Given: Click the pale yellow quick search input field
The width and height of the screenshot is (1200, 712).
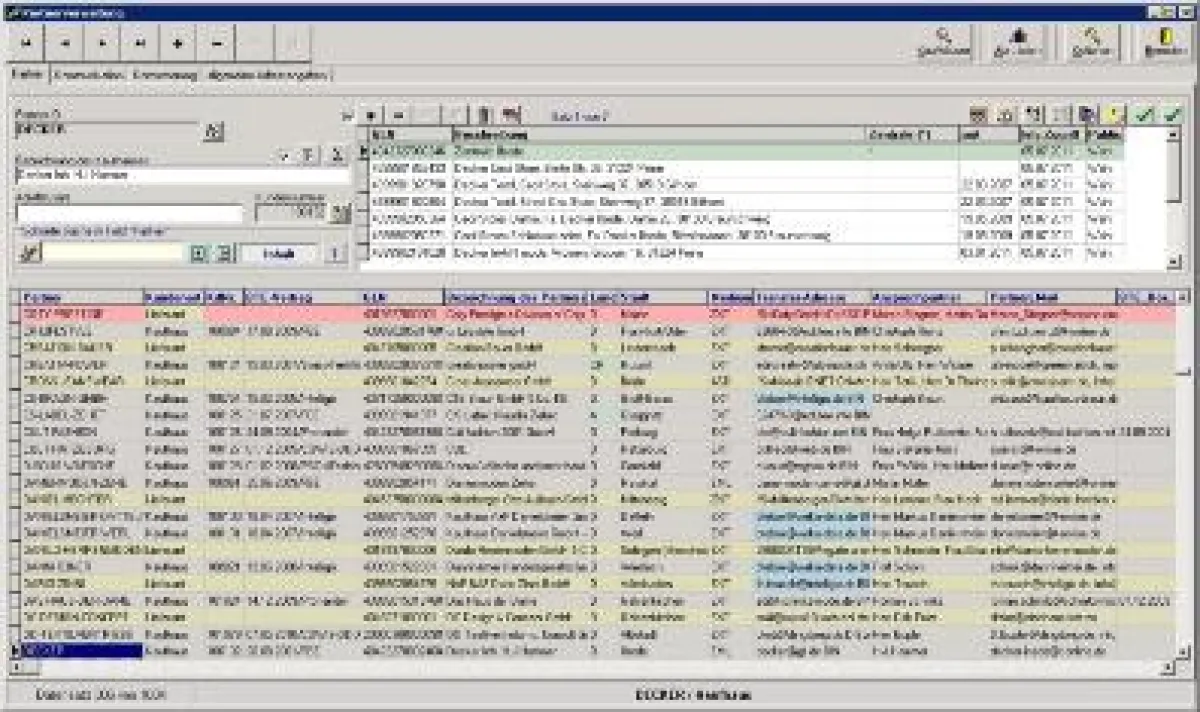Looking at the screenshot, I should pyautogui.click(x=114, y=254).
